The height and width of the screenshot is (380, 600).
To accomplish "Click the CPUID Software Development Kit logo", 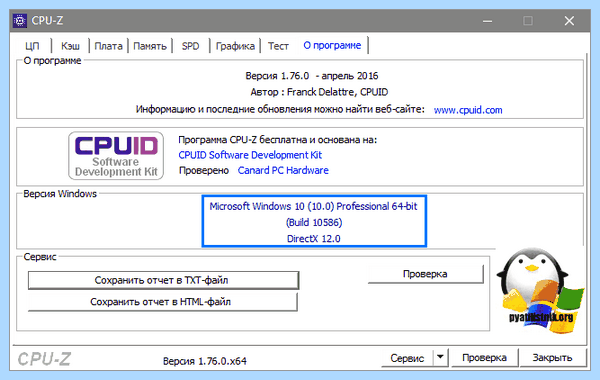I will point(116,155).
